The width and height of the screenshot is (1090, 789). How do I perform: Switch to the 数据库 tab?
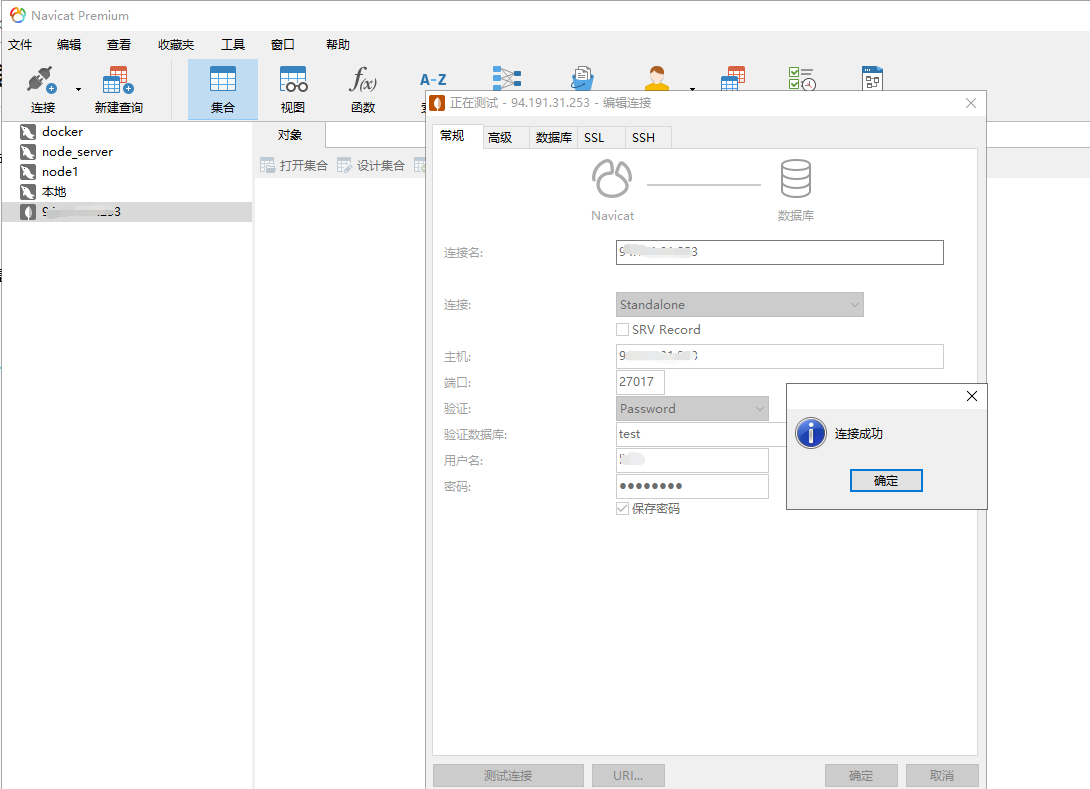pos(553,138)
